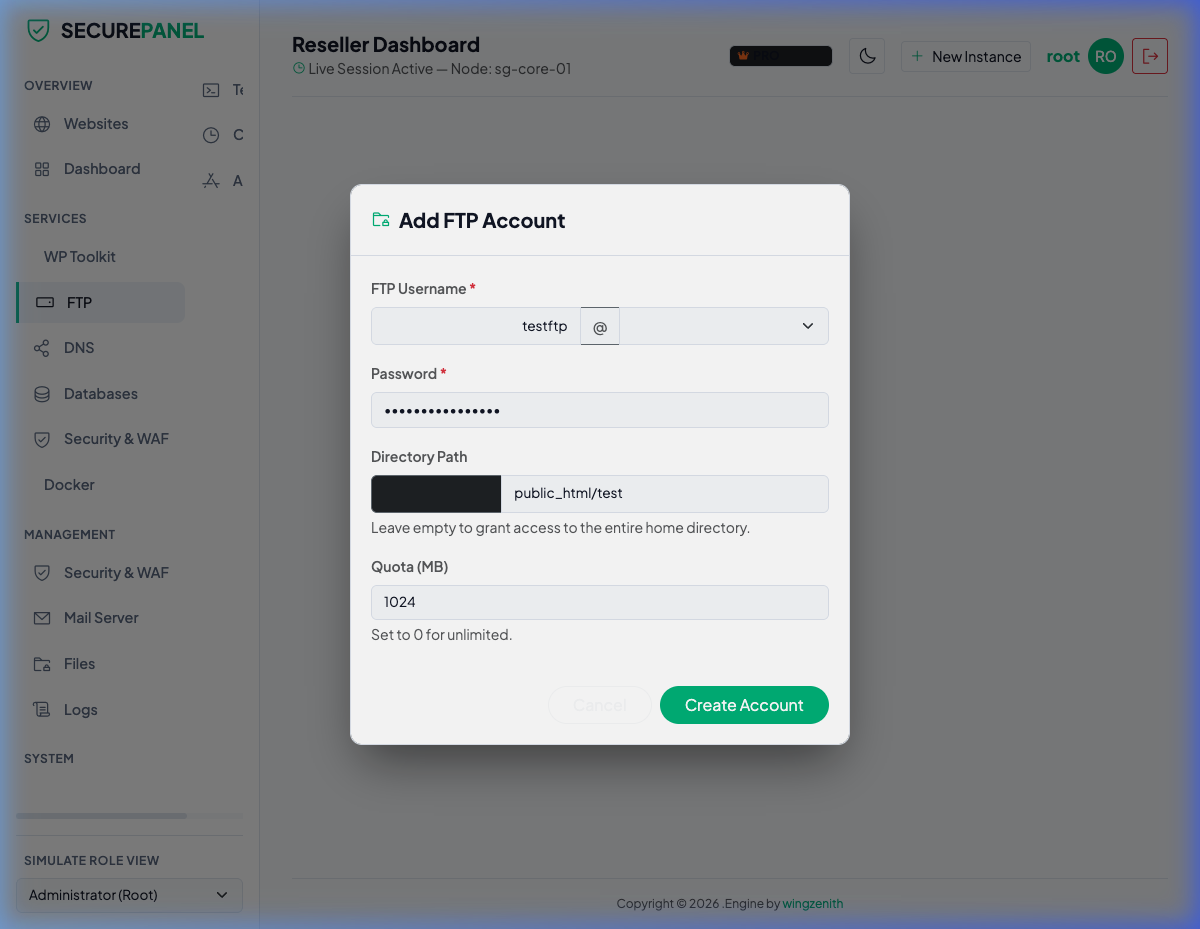The height and width of the screenshot is (929, 1200).
Task: Click the @ separator button
Action: pos(600,326)
